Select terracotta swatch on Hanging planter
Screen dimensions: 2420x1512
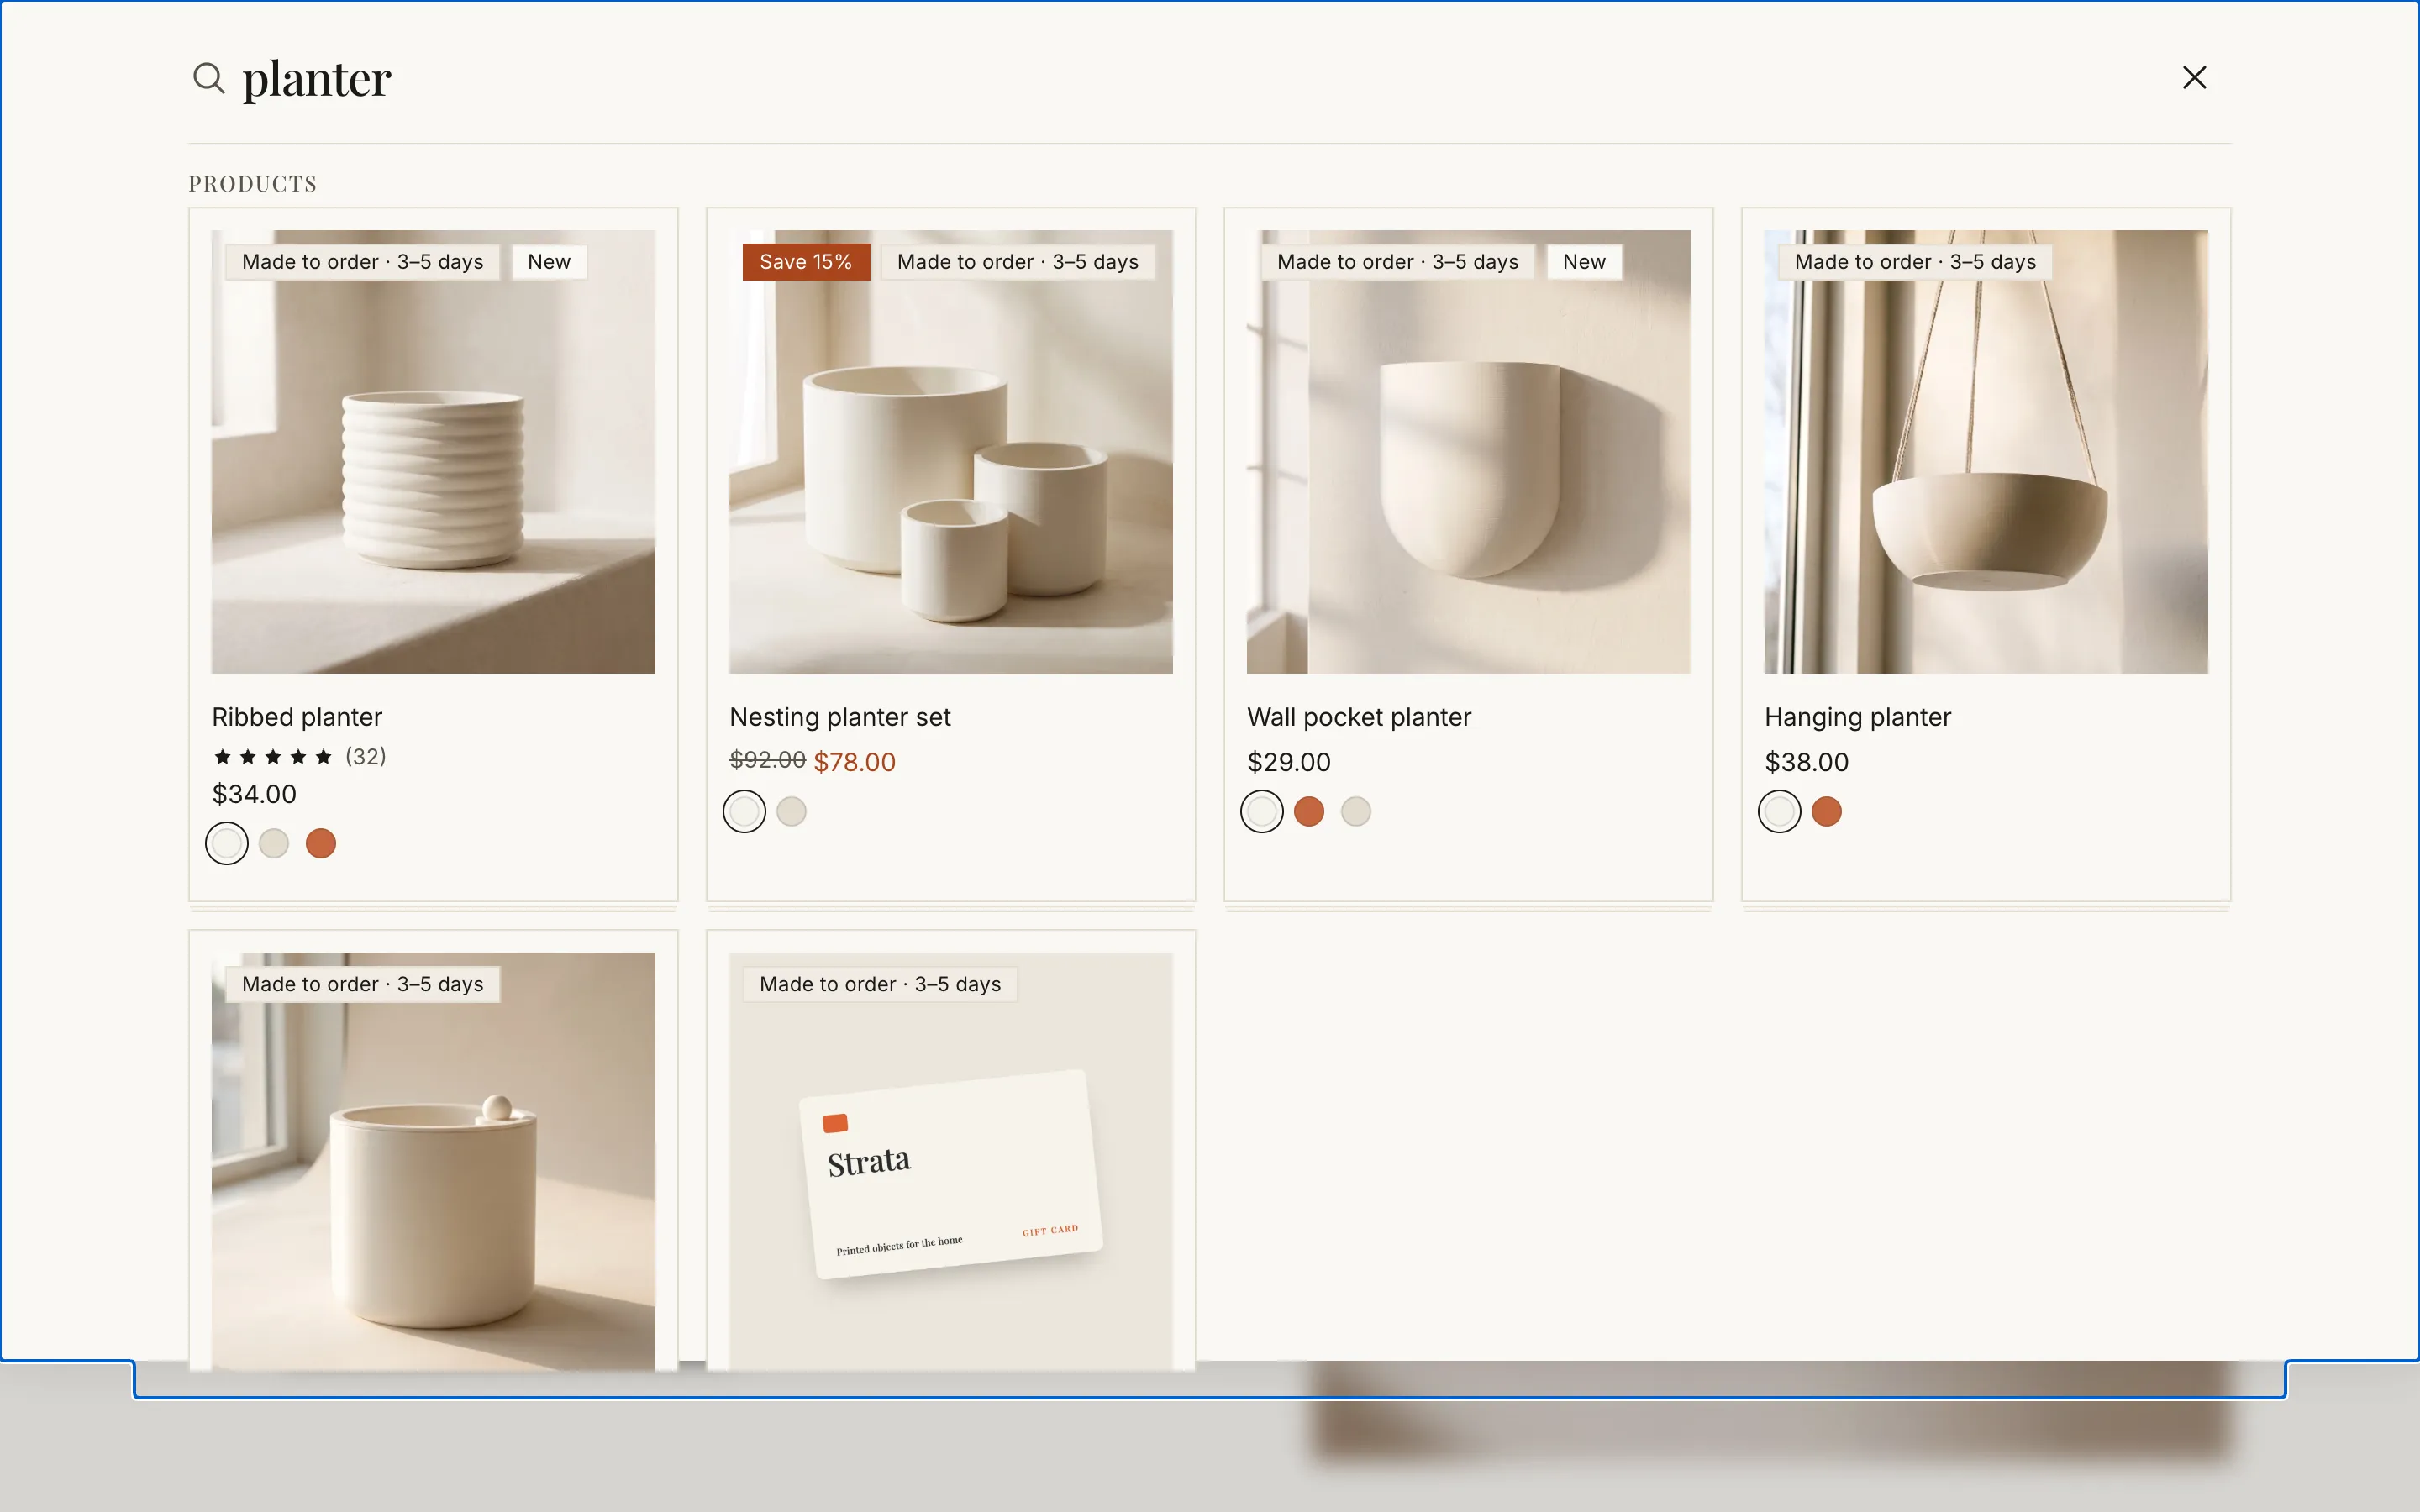(x=1826, y=811)
